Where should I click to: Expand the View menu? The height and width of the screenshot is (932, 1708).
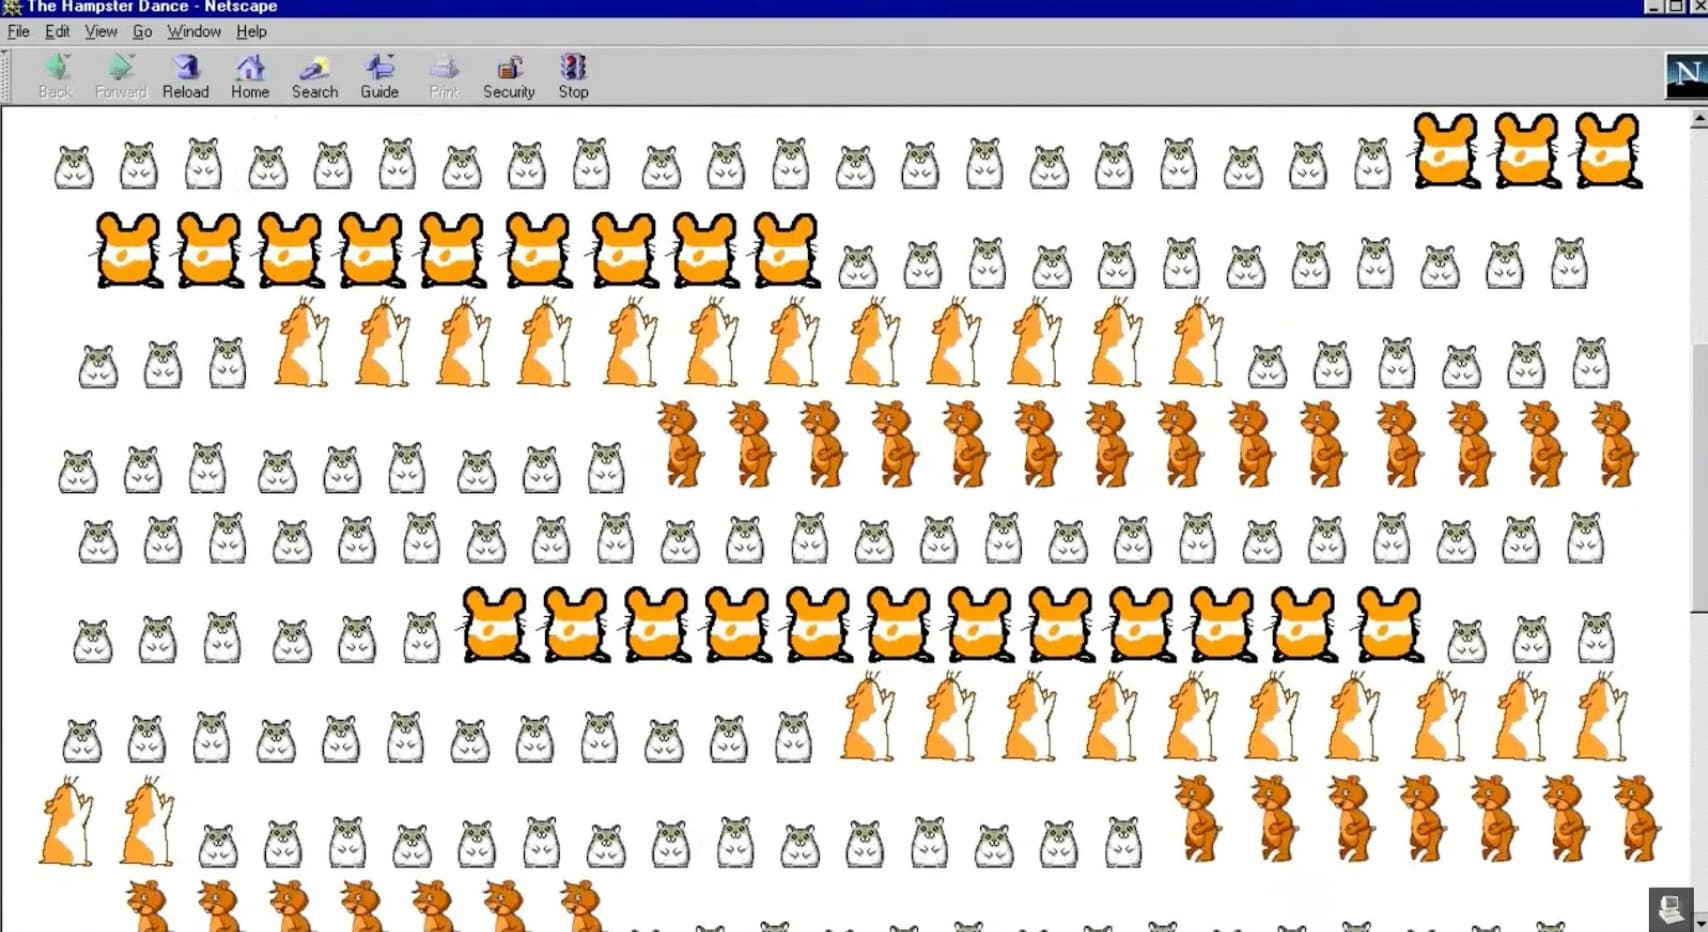100,31
